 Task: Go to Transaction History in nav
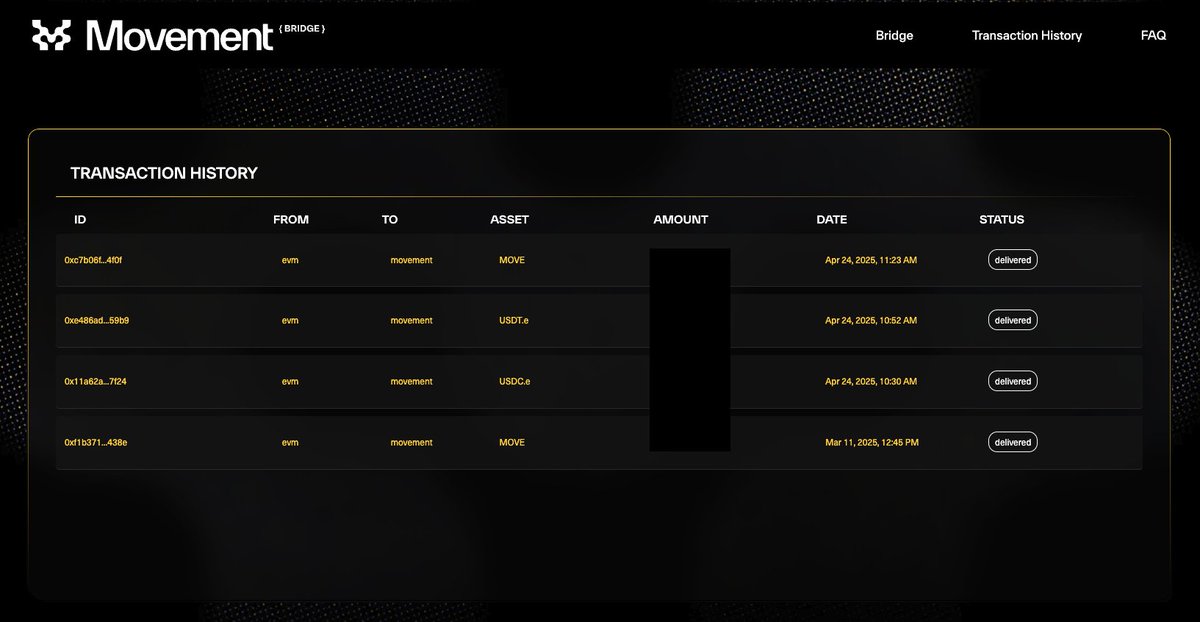pyautogui.click(x=1027, y=35)
